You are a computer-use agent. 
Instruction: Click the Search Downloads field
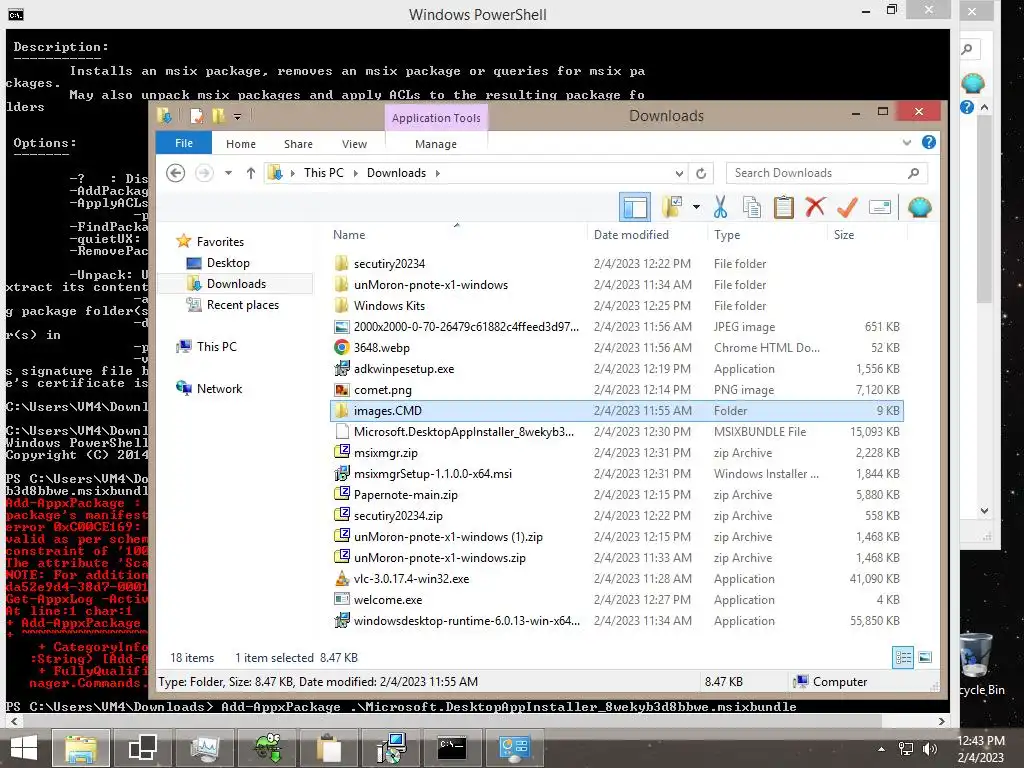826,173
